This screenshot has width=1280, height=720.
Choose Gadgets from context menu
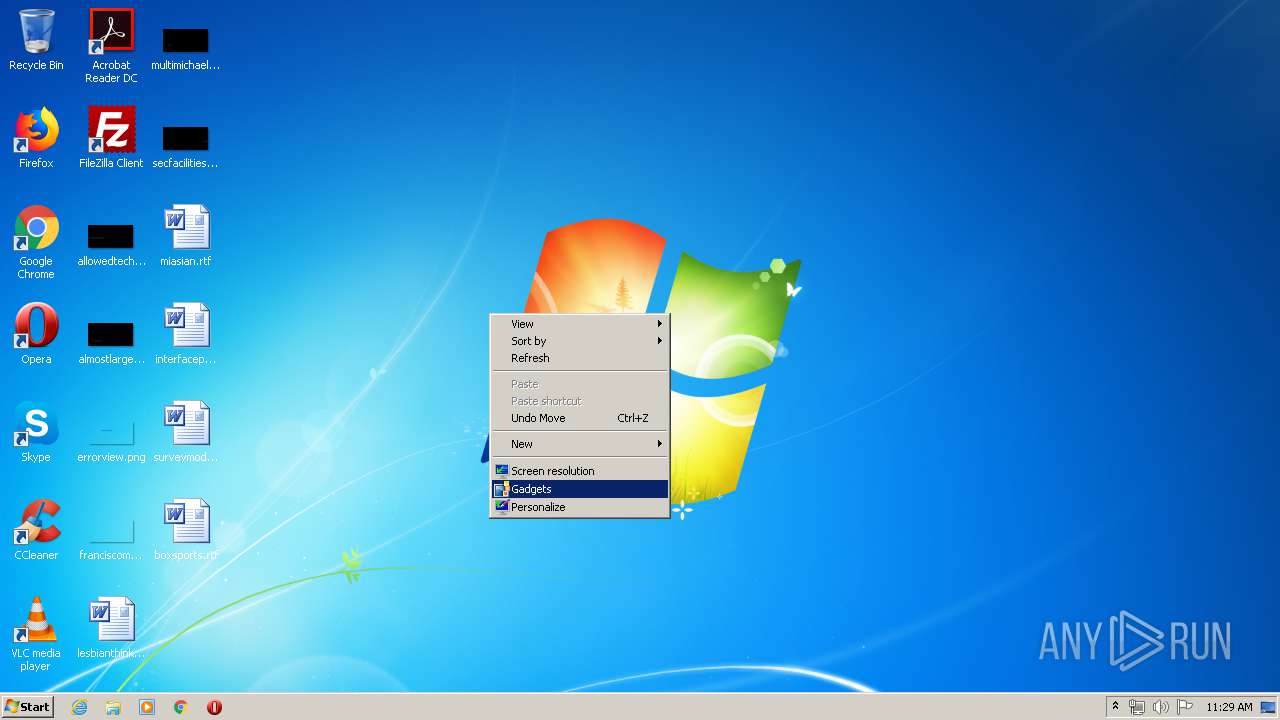point(580,489)
